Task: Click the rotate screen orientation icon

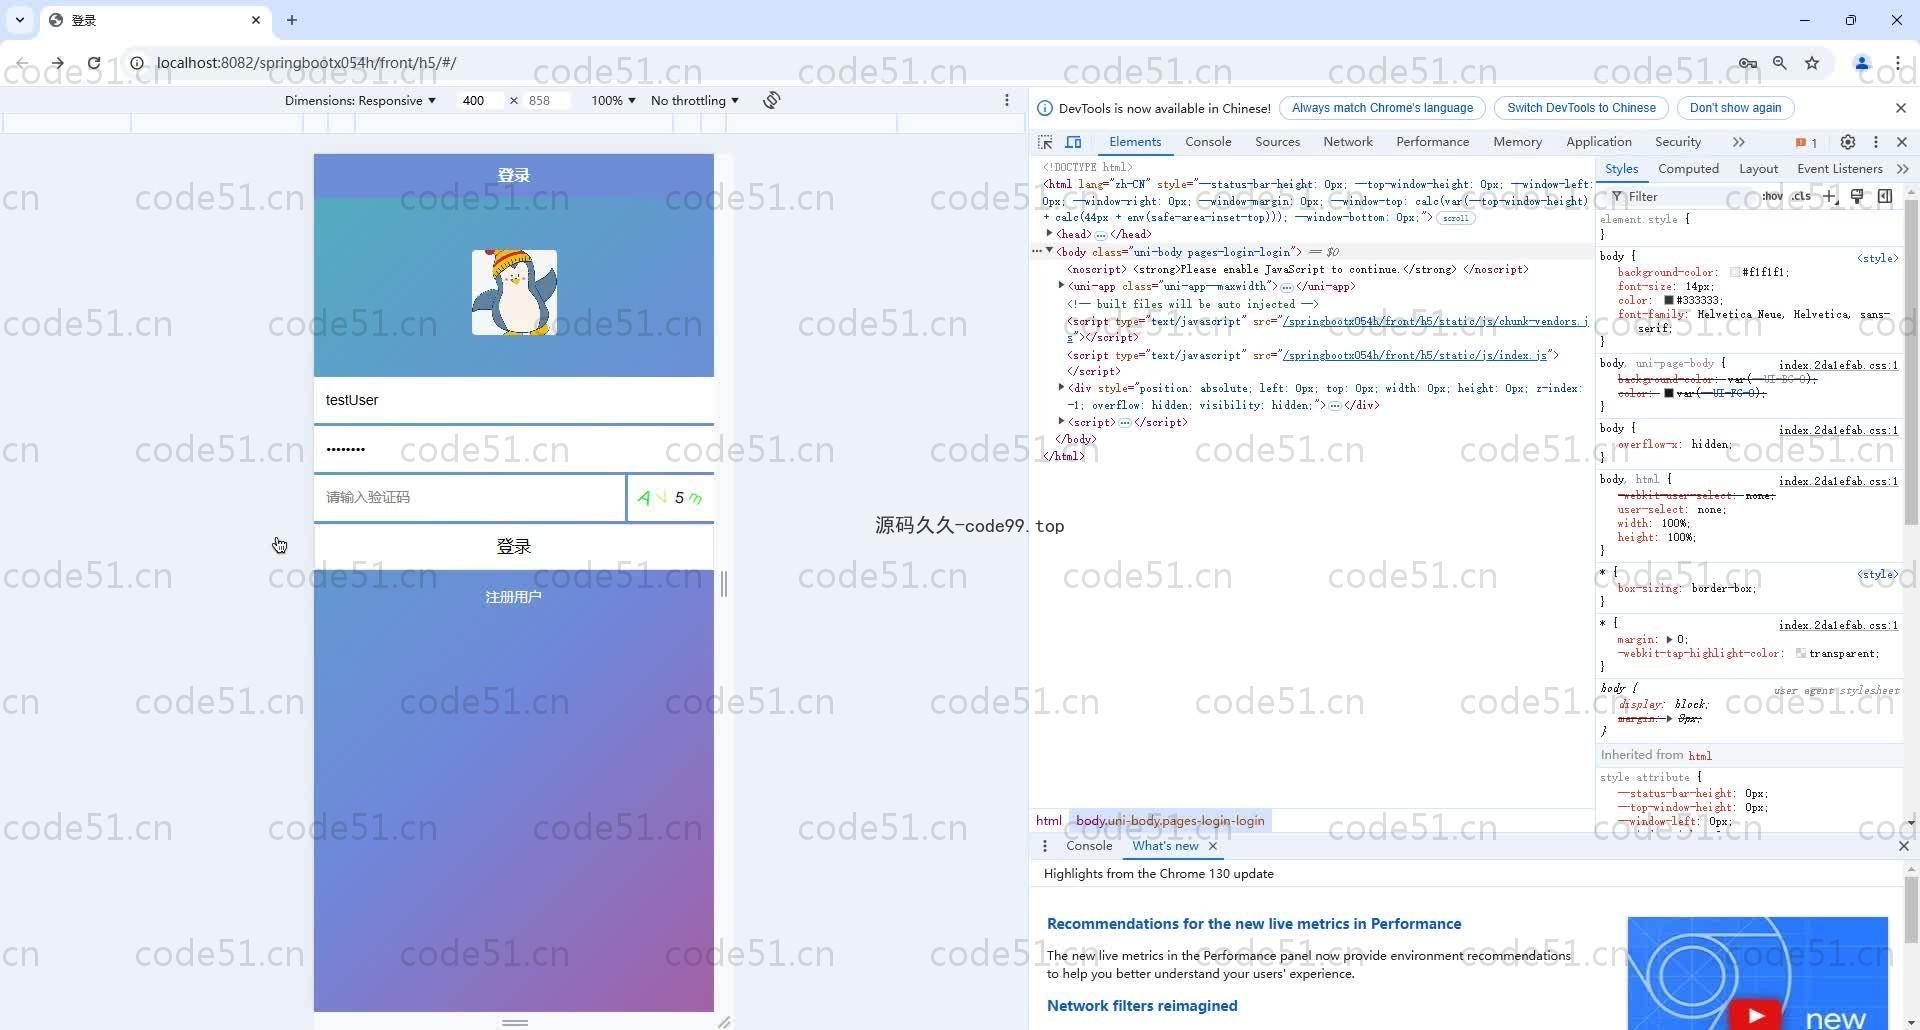Action: point(771,100)
